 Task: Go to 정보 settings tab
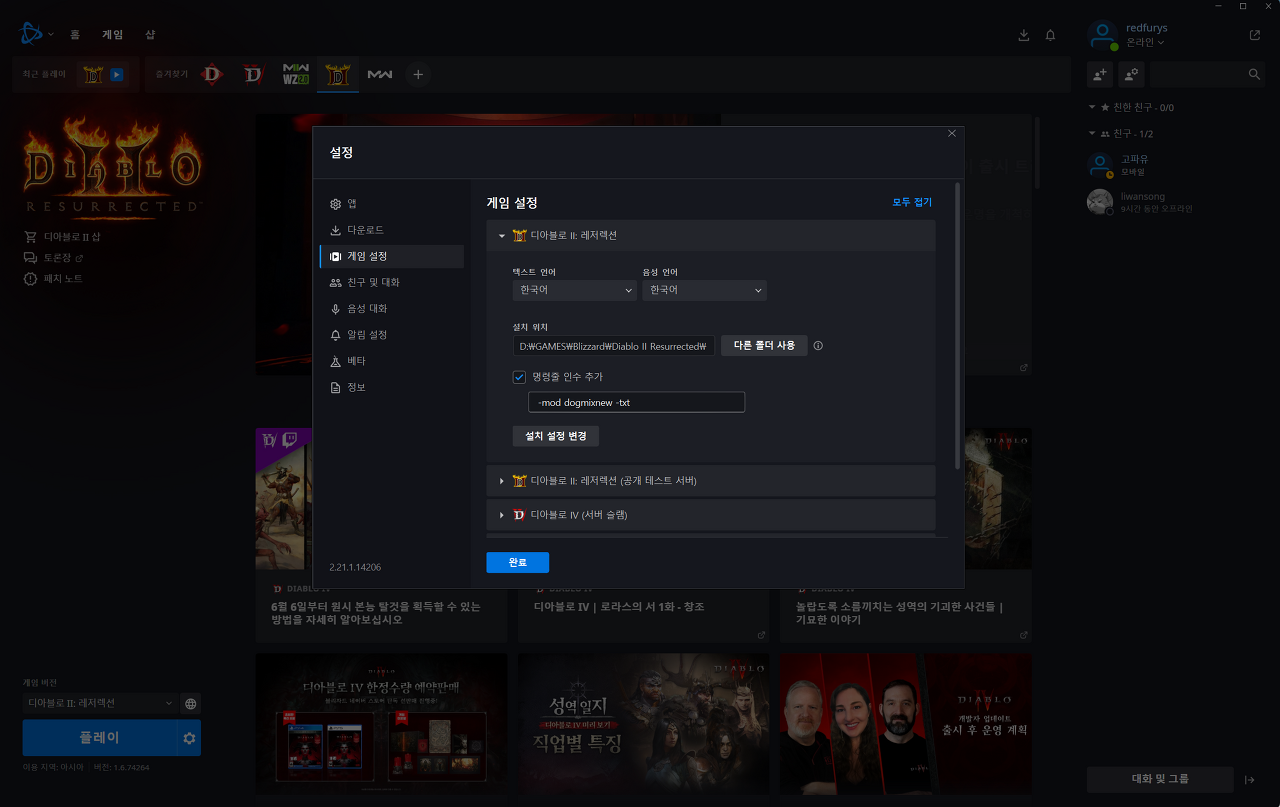pyautogui.click(x=391, y=387)
